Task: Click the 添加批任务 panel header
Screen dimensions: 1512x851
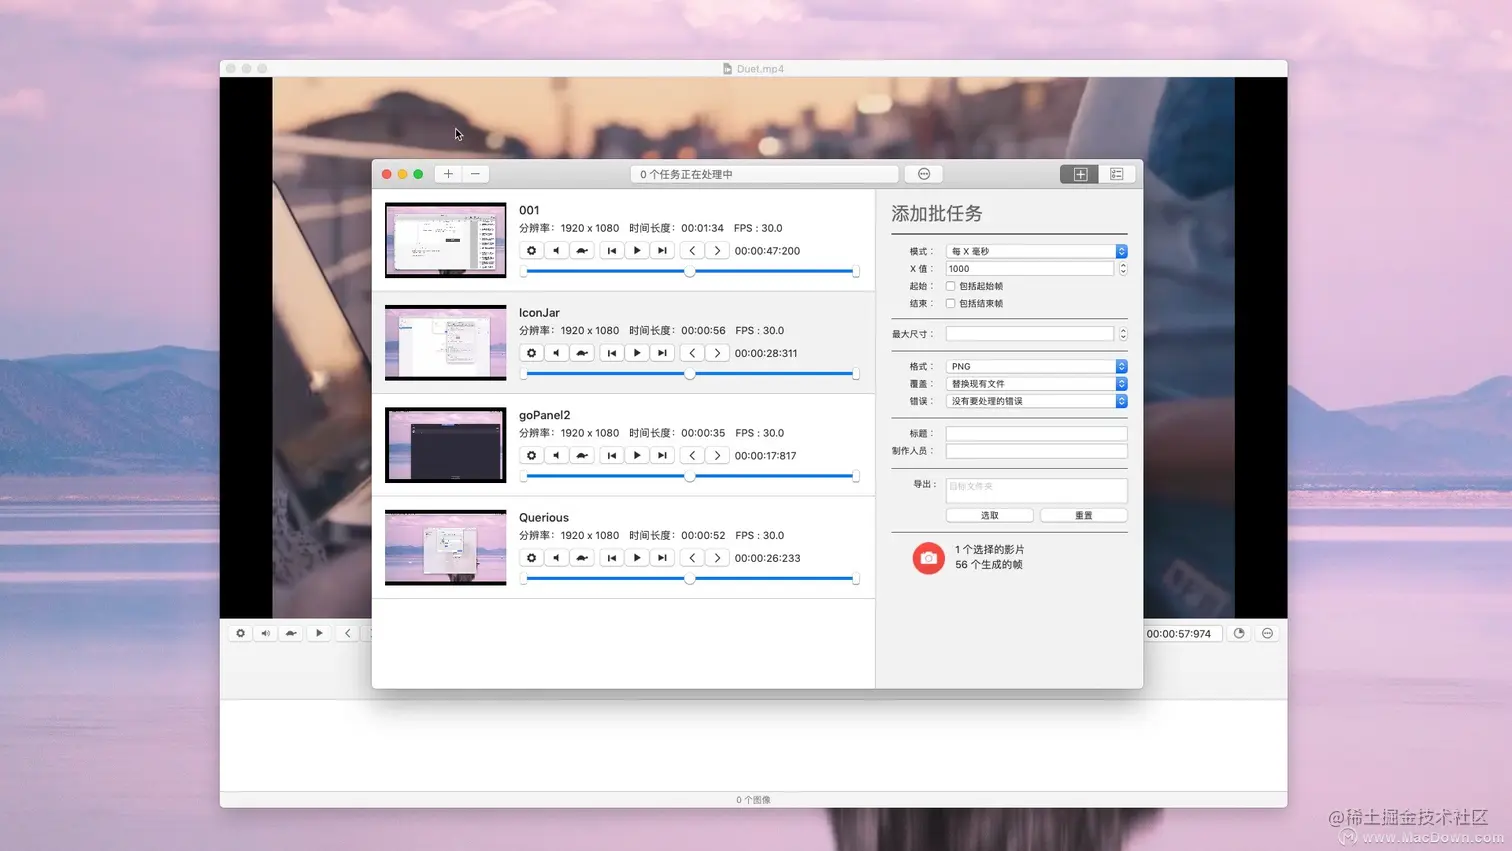Action: click(x=936, y=213)
